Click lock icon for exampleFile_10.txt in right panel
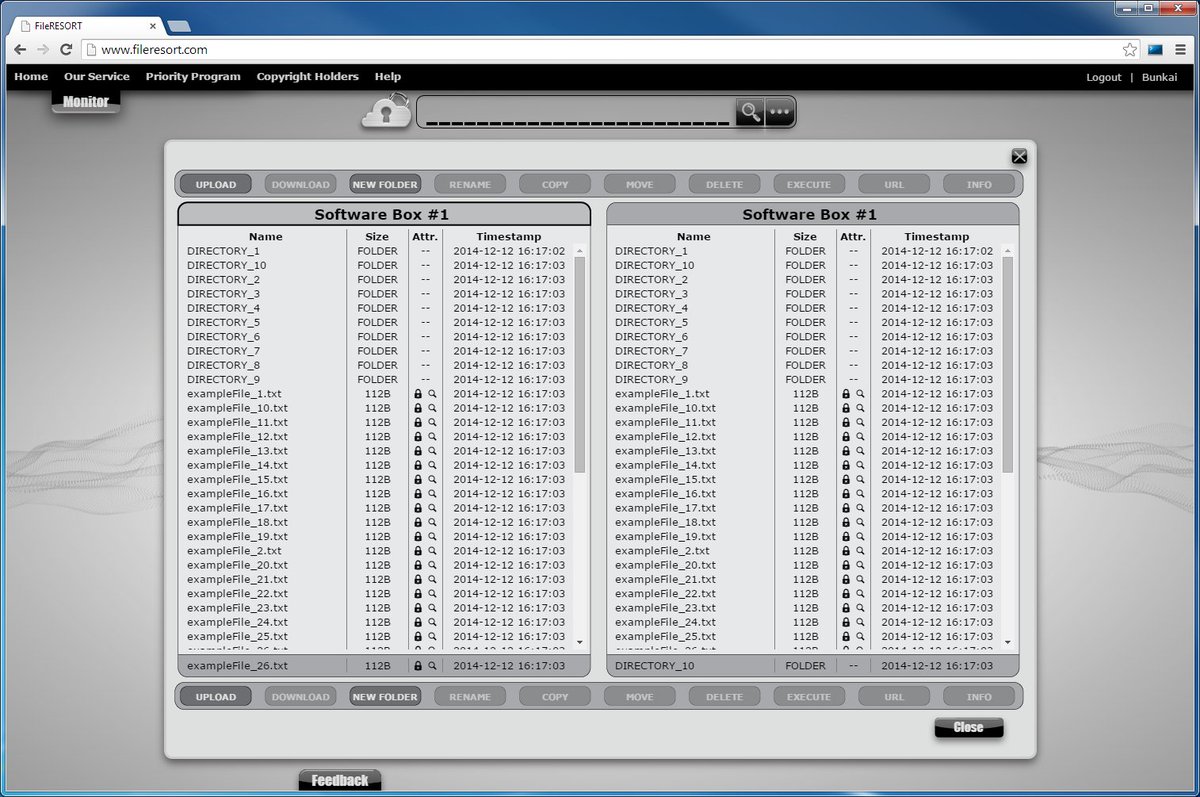Viewport: 1200px width, 797px height. [x=846, y=408]
